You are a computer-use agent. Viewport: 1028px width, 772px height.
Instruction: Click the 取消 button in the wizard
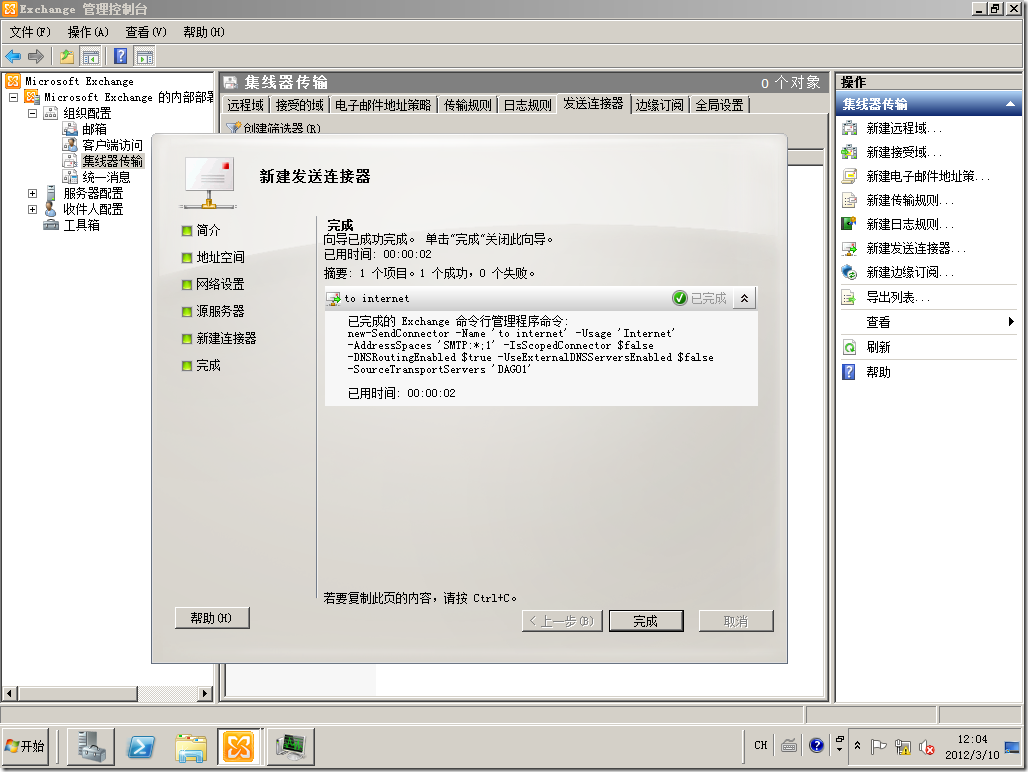pyautogui.click(x=735, y=620)
